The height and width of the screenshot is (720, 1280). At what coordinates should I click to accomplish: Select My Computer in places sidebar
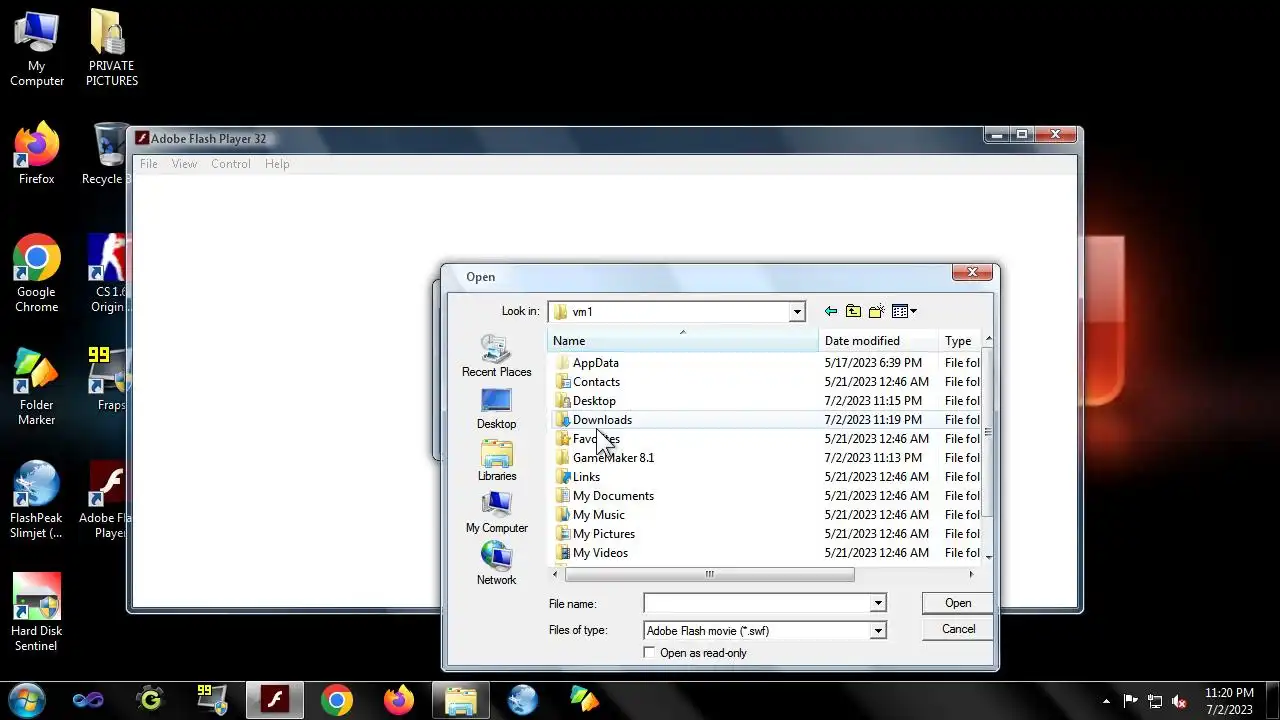pos(496,513)
